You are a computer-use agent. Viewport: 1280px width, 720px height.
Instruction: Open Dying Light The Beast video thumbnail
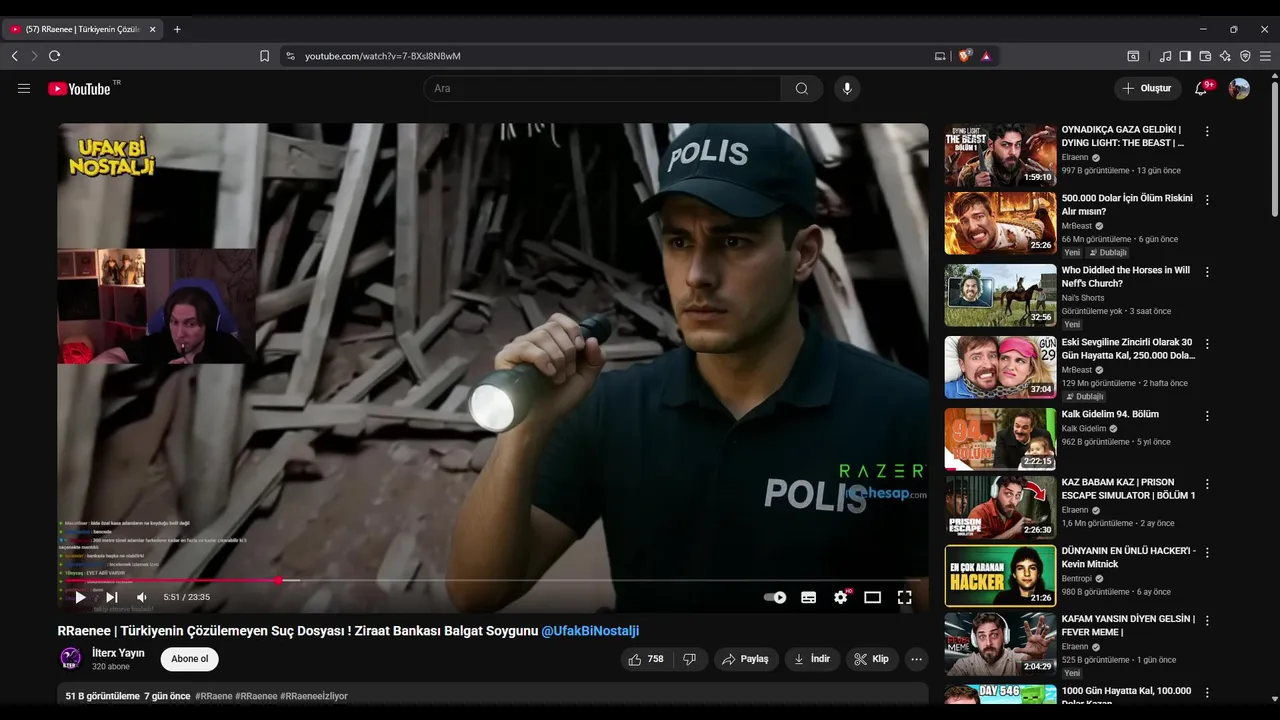click(1000, 155)
